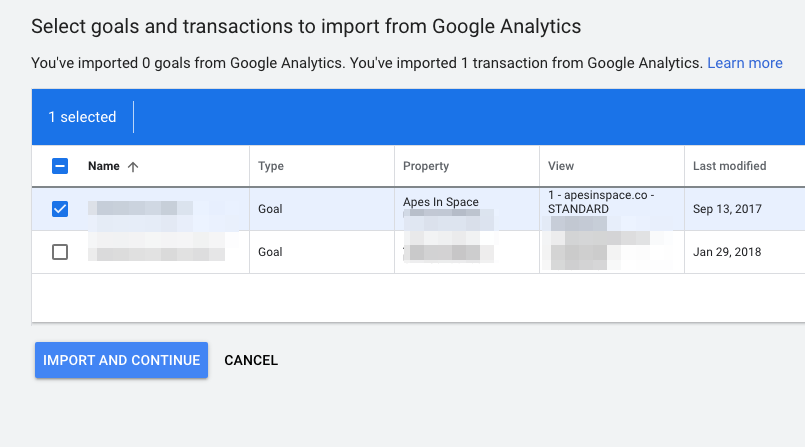Screen dimensions: 805x447
Task: Click the Name column sort arrow icon
Action: point(133,167)
